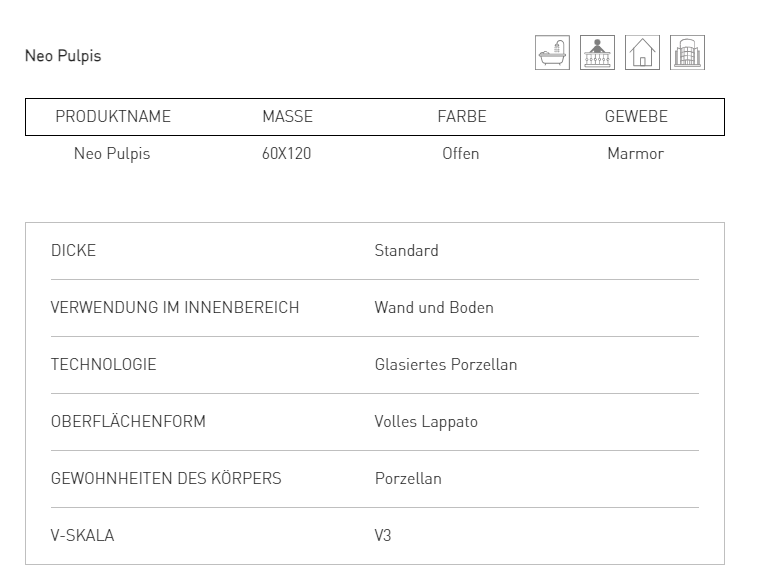
Task: Click the house residential usage icon
Action: [x=642, y=53]
